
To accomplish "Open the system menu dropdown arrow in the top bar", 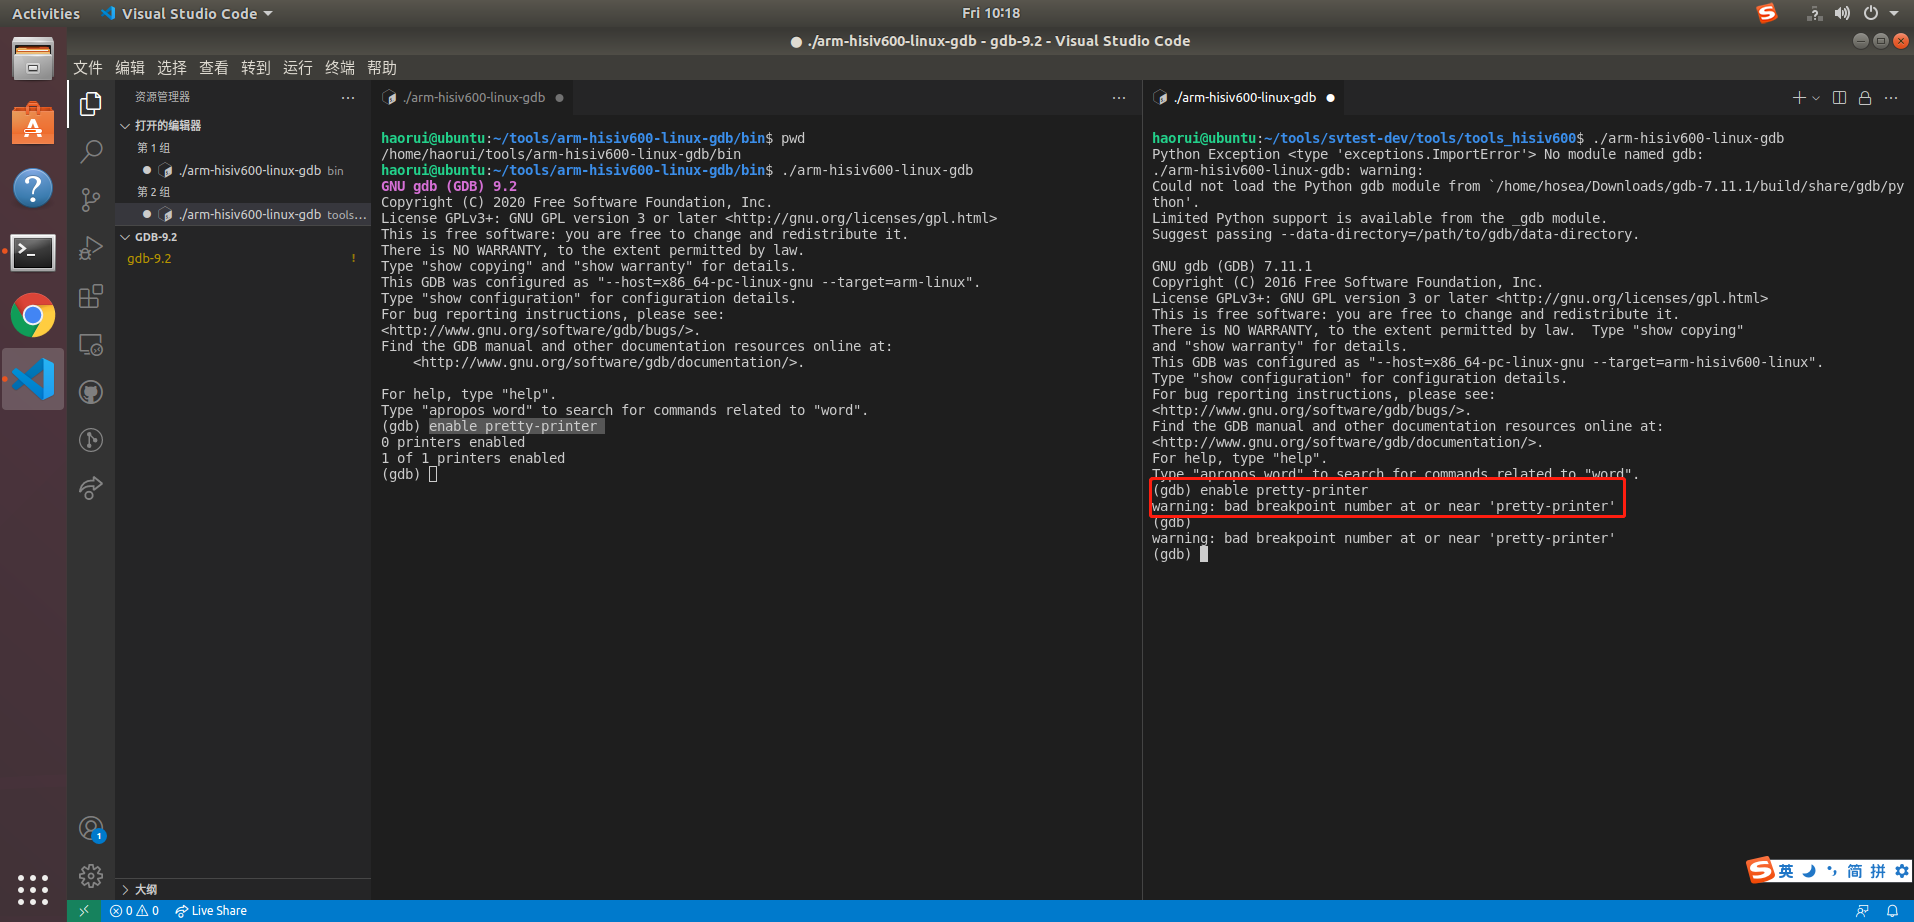I will tap(1894, 13).
